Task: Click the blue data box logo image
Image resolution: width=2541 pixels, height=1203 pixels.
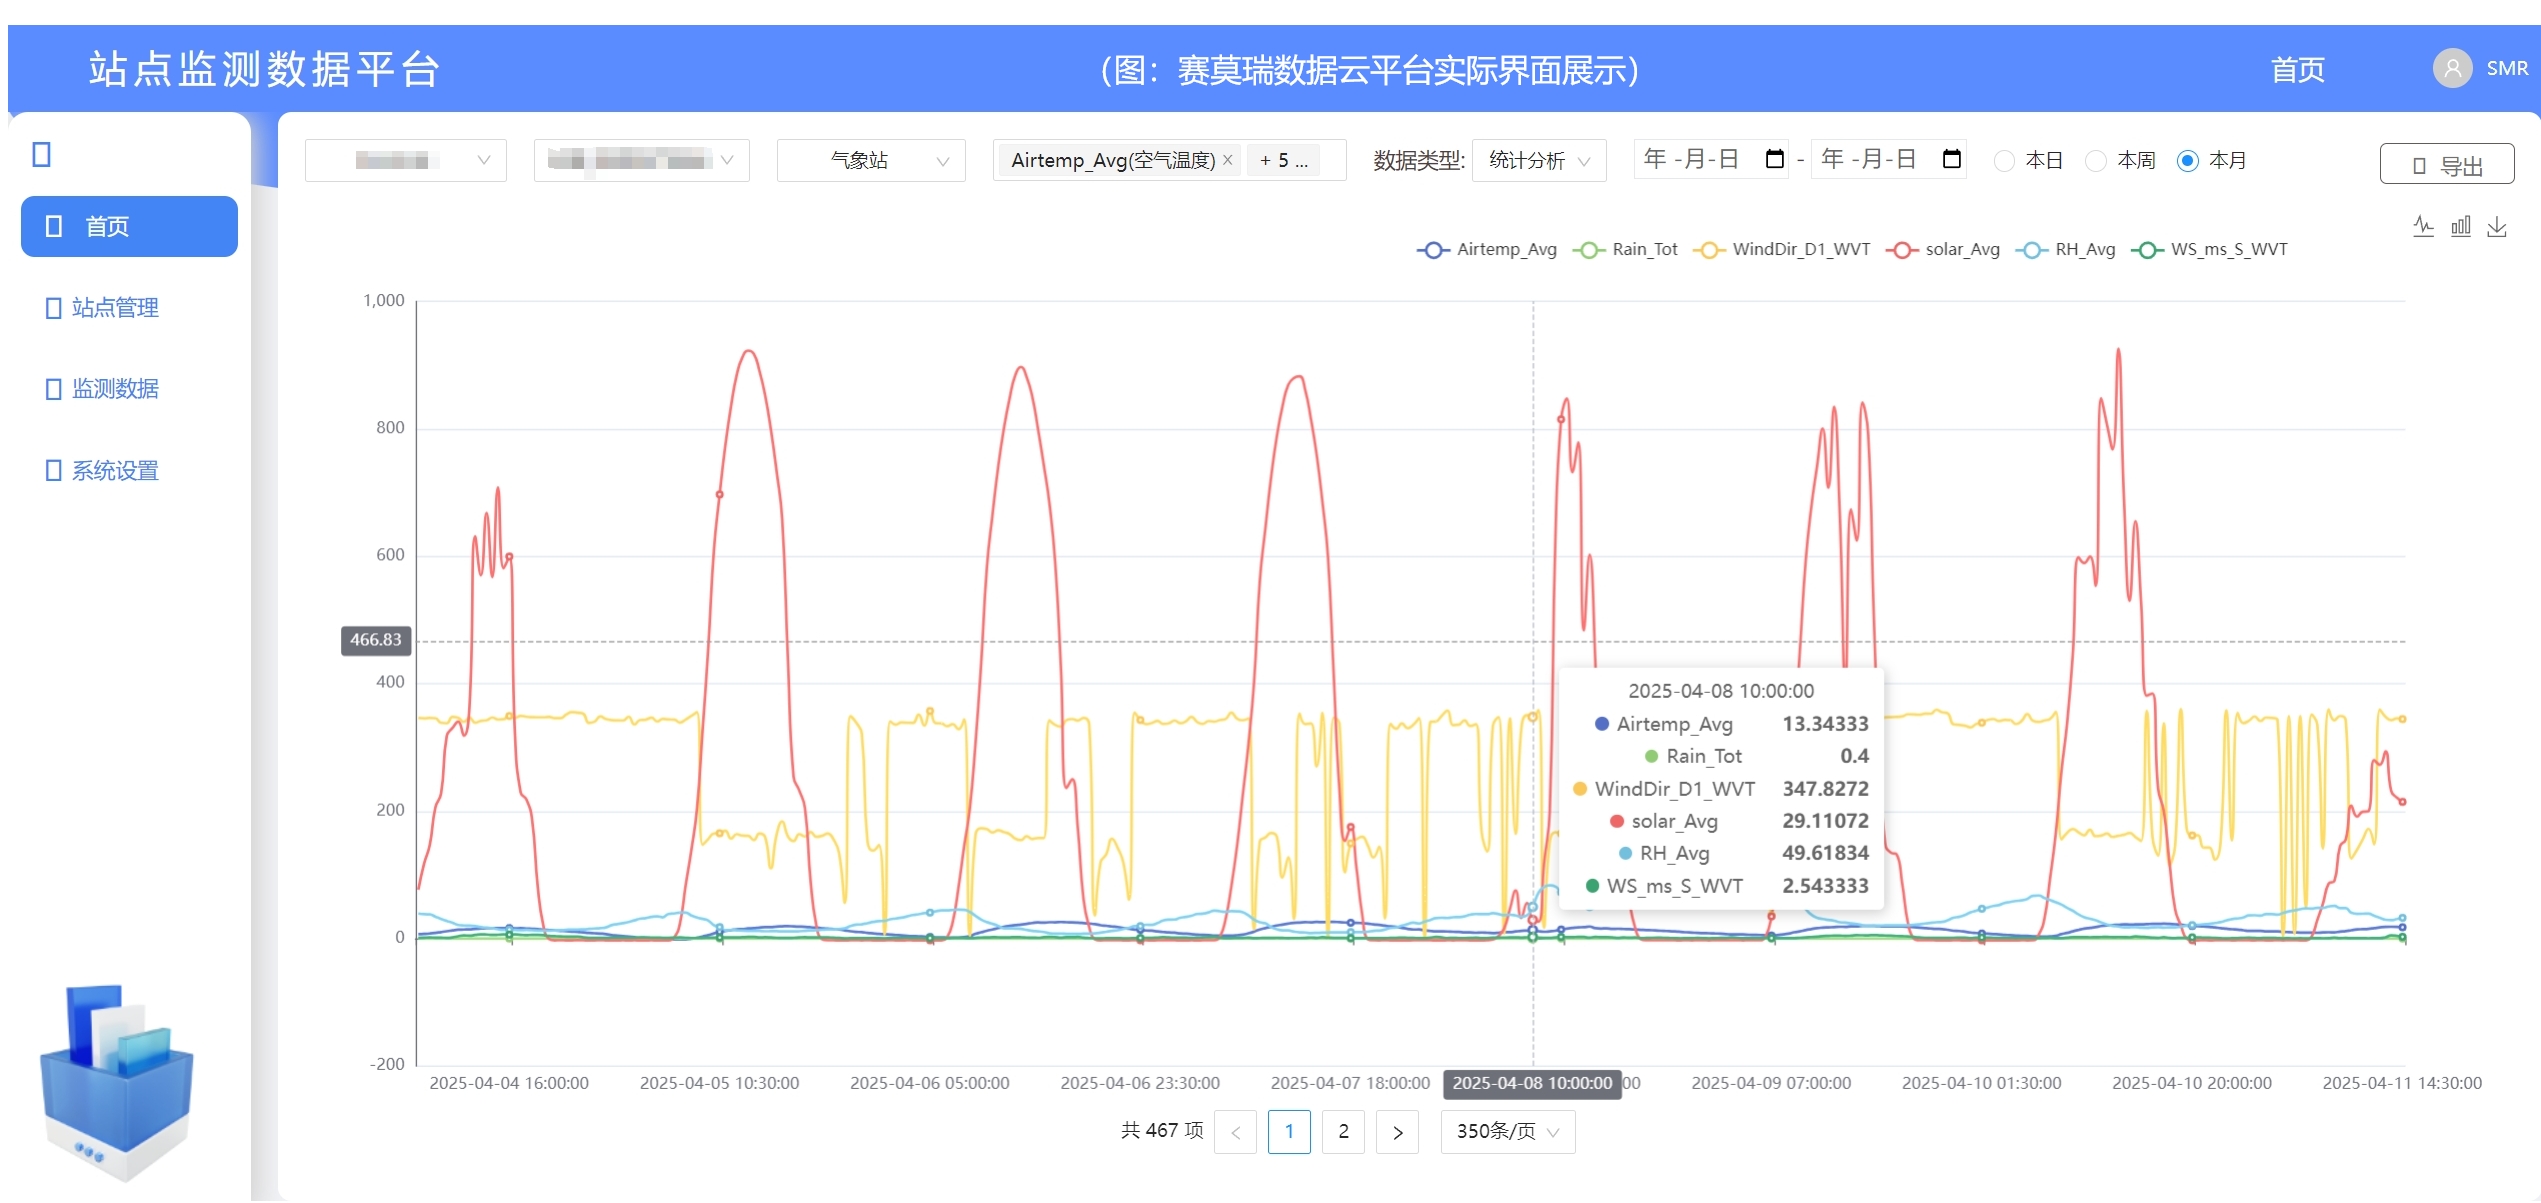Action: click(x=116, y=1083)
